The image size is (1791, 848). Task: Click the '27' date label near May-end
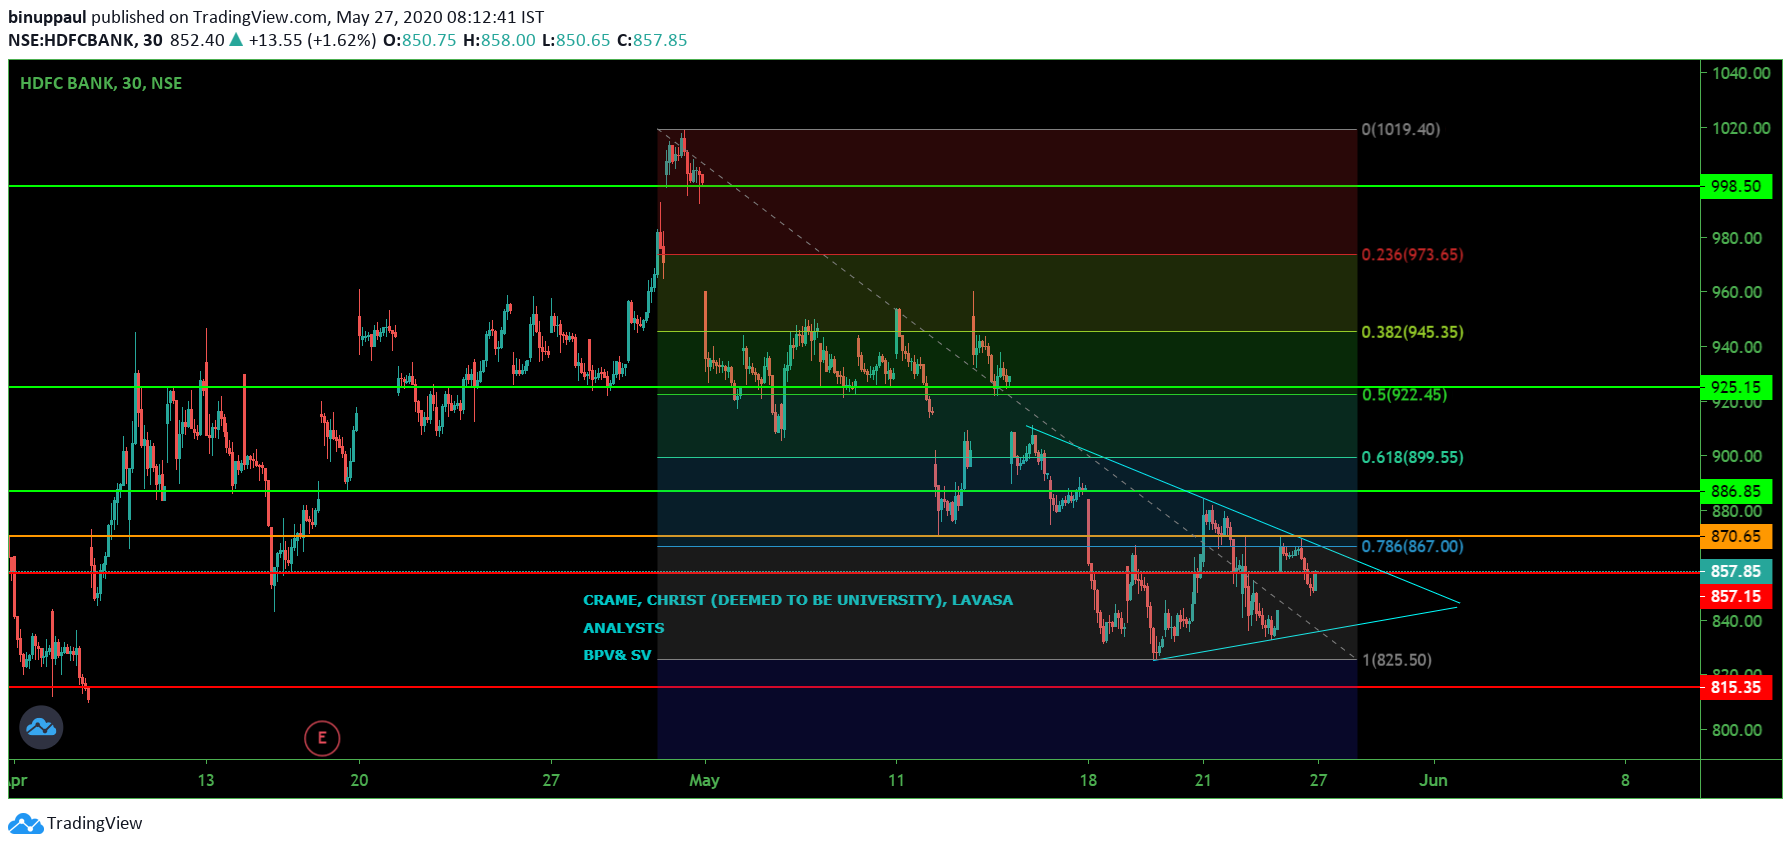1318,780
